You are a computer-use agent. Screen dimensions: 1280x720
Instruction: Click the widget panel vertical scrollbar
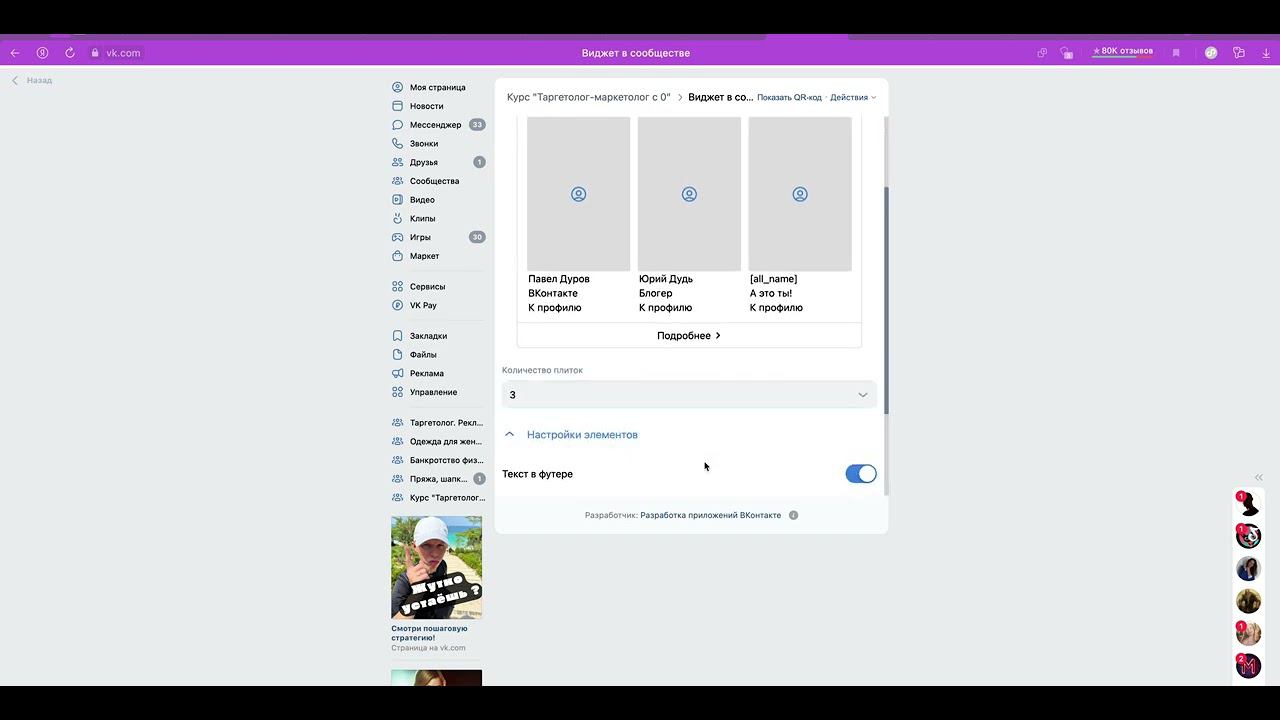click(x=886, y=300)
